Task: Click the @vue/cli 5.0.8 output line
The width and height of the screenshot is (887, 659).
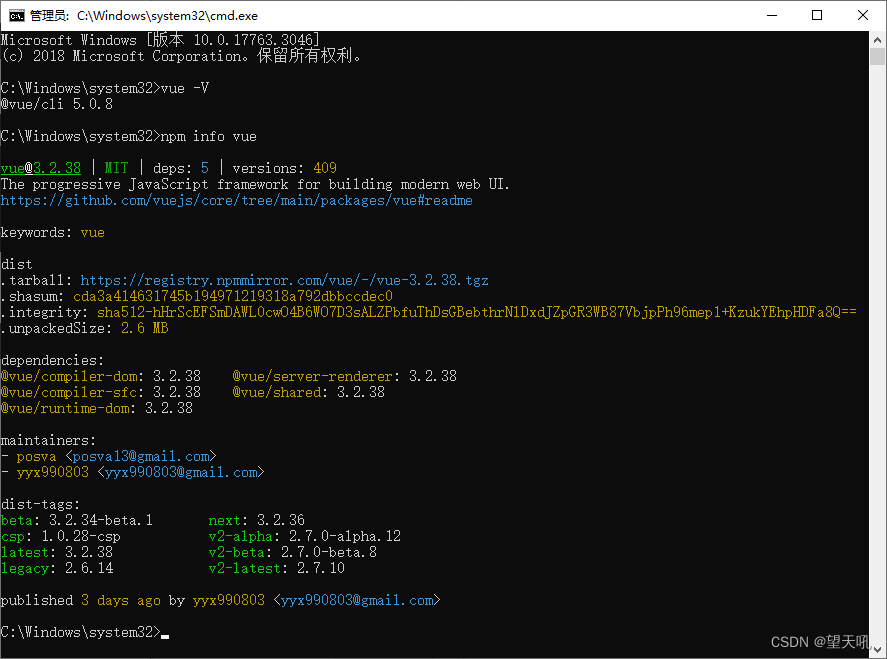Action: point(57,104)
